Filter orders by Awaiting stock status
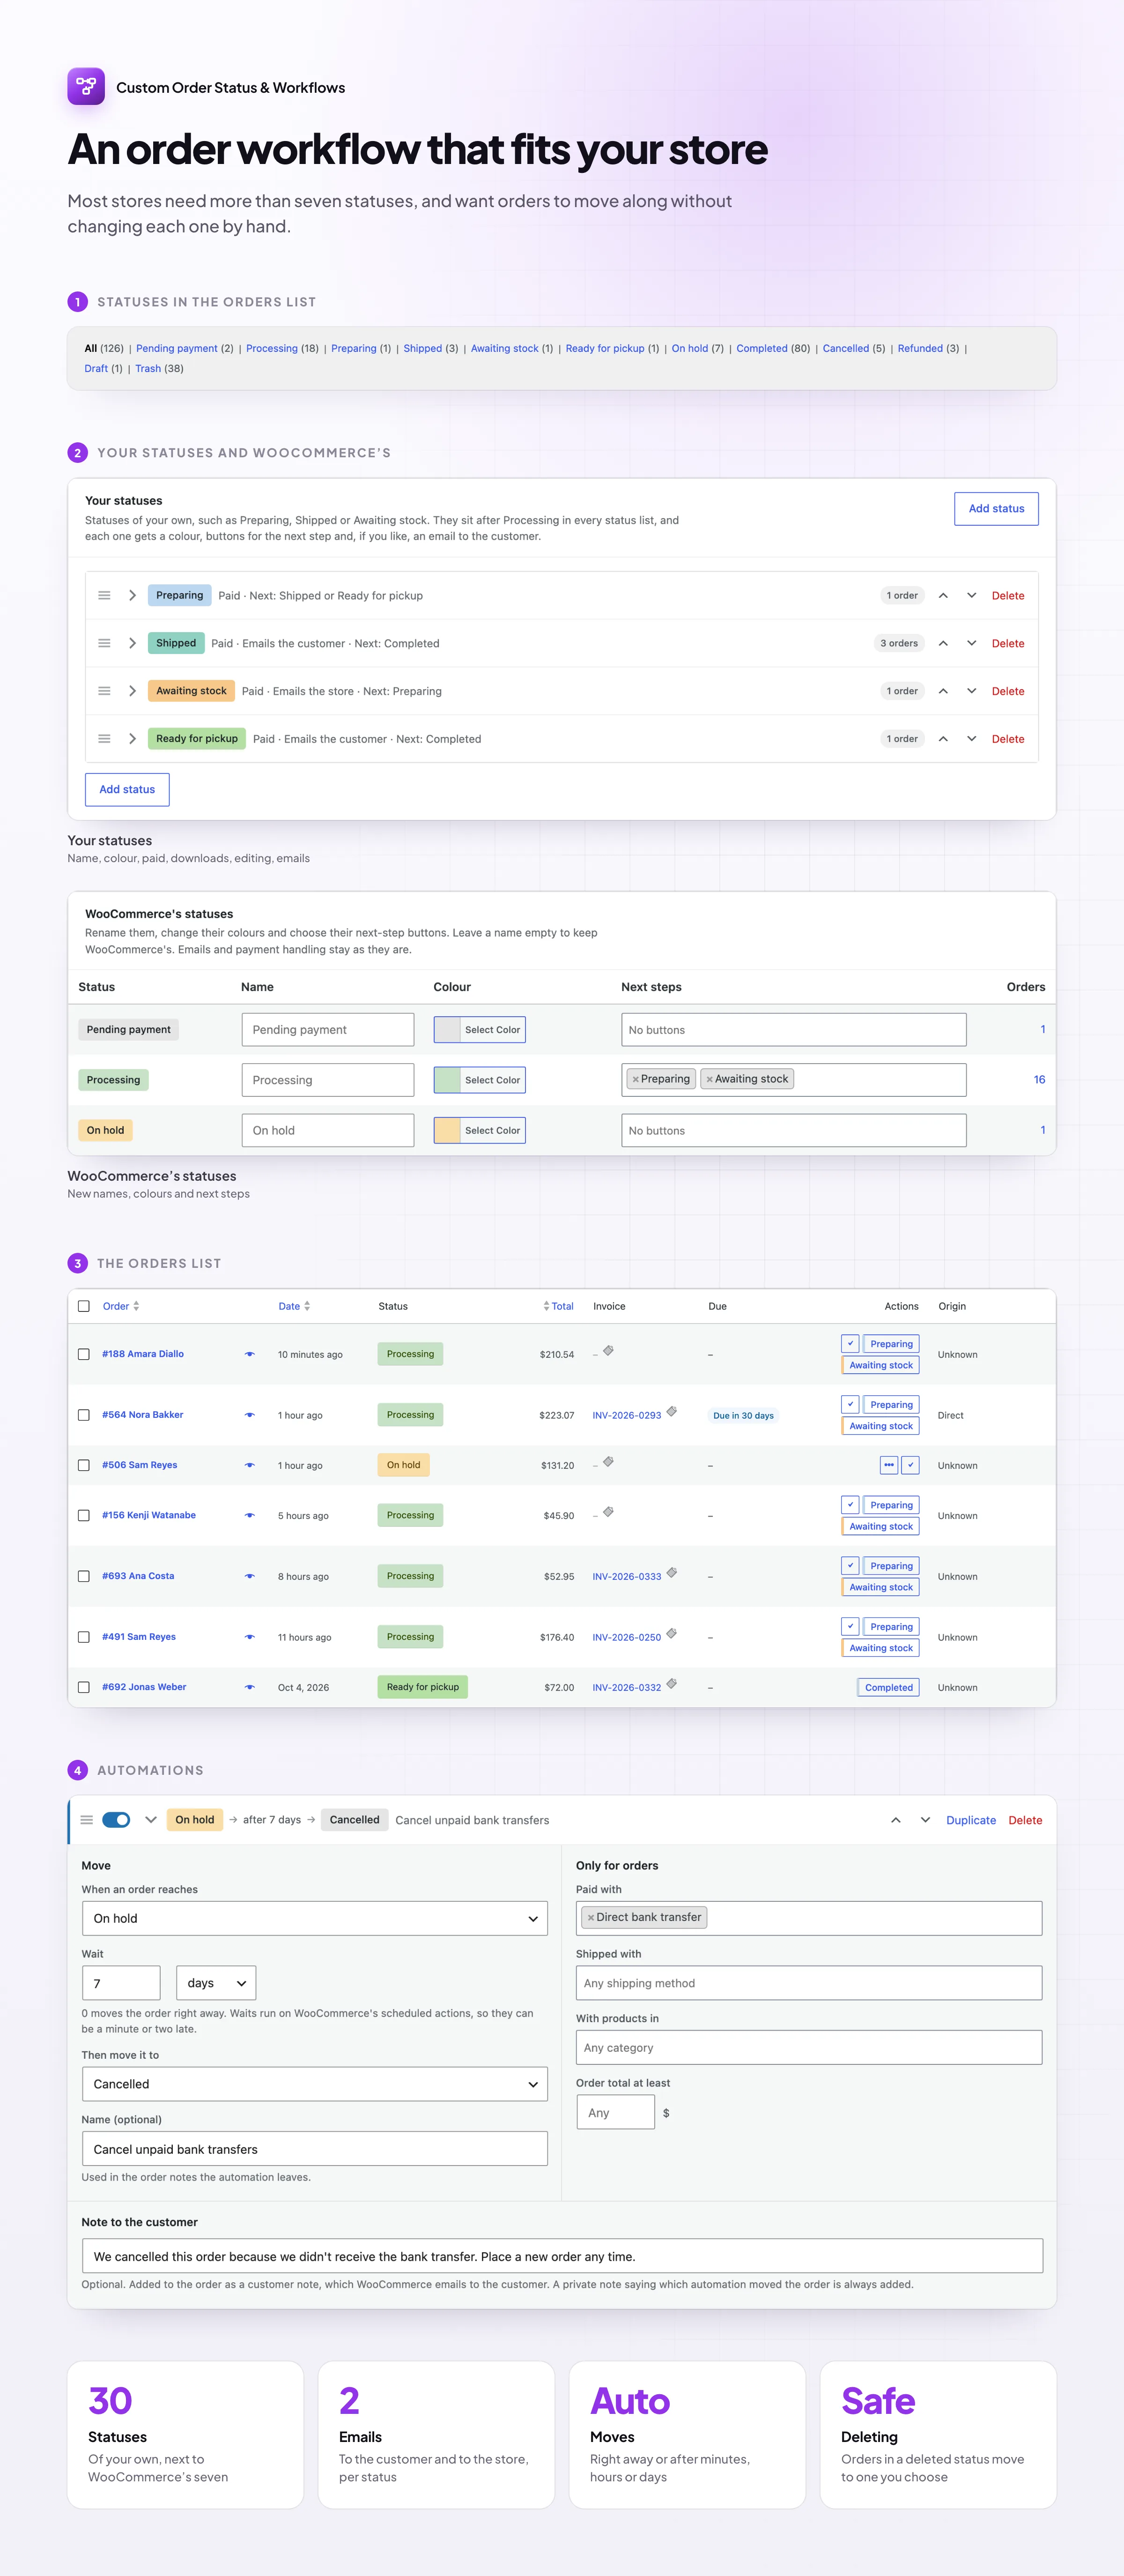 (505, 349)
